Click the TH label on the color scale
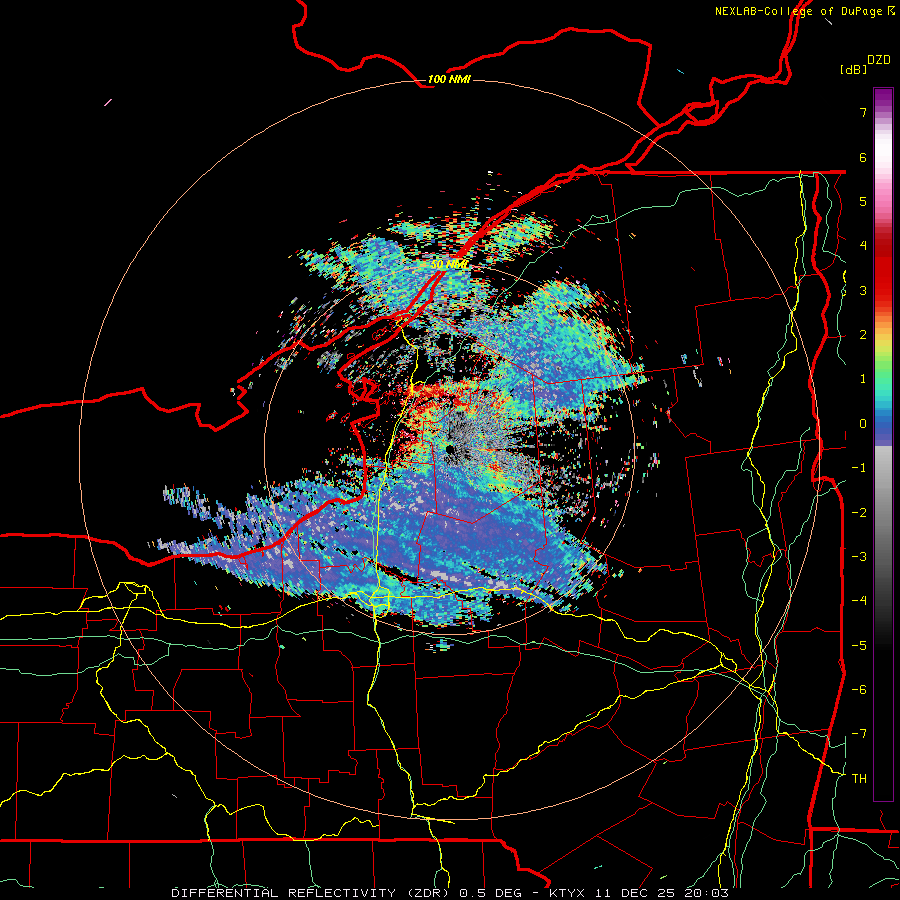Viewport: 900px width, 900px height. point(859,778)
